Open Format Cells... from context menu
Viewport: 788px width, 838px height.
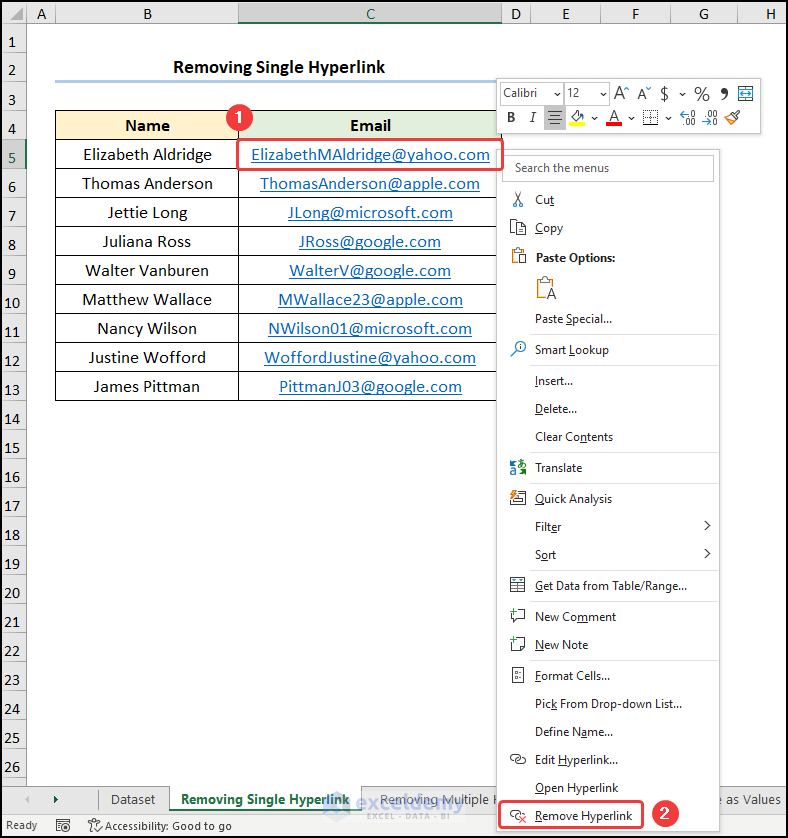point(608,676)
